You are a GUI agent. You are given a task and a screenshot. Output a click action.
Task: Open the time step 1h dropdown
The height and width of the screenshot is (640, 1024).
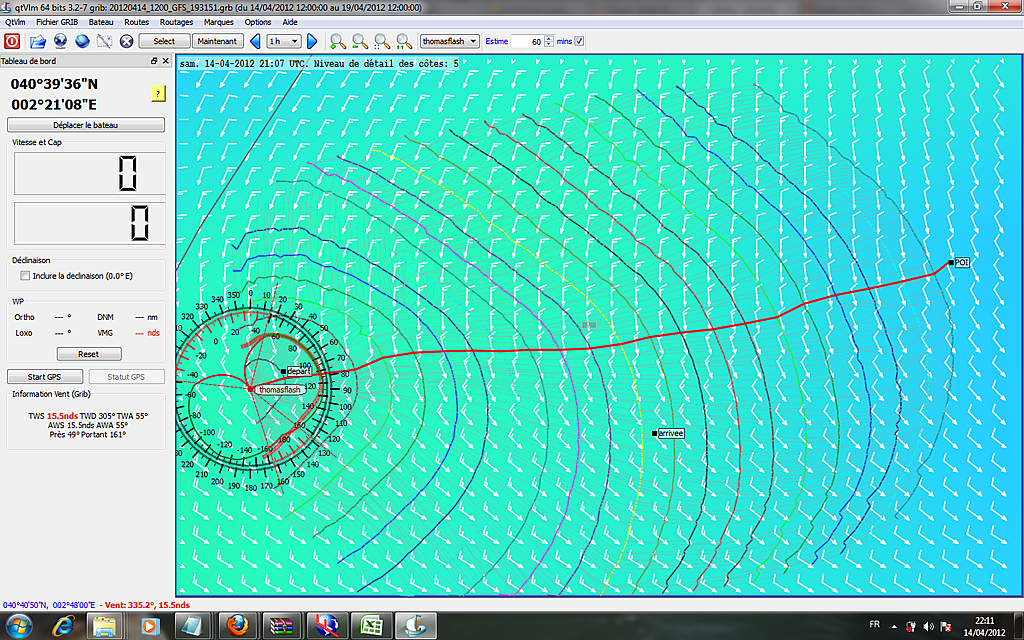tap(283, 41)
